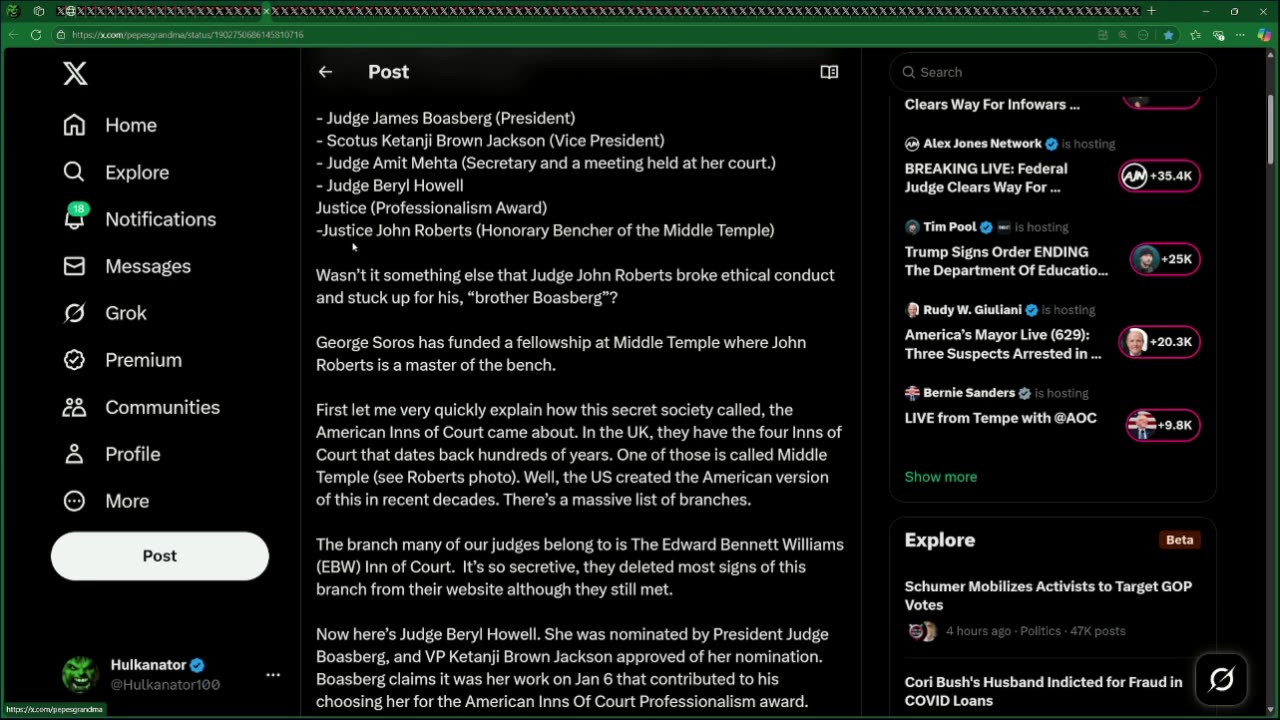Join Bernie Sanders space +9.8K
1280x720 pixels.
[1163, 425]
